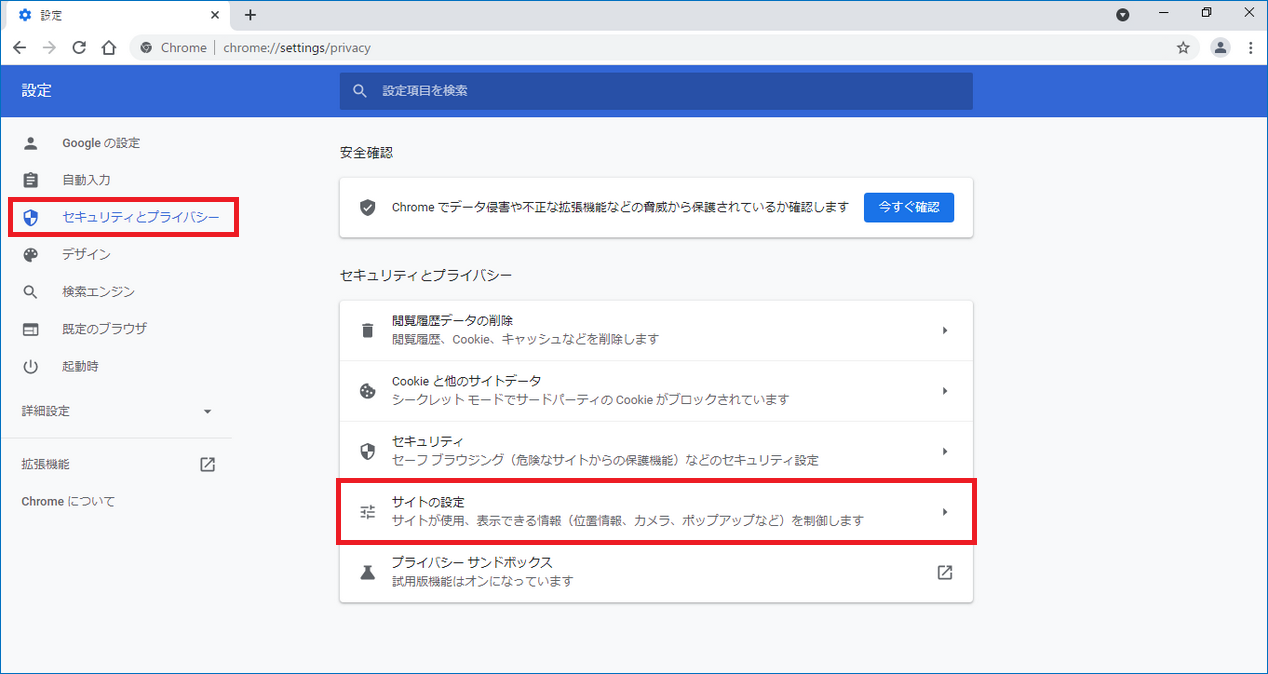This screenshot has height=674, width=1268.
Task: Click the trash icon in 閲覧履歴データの削除 row
Action: coord(367,330)
